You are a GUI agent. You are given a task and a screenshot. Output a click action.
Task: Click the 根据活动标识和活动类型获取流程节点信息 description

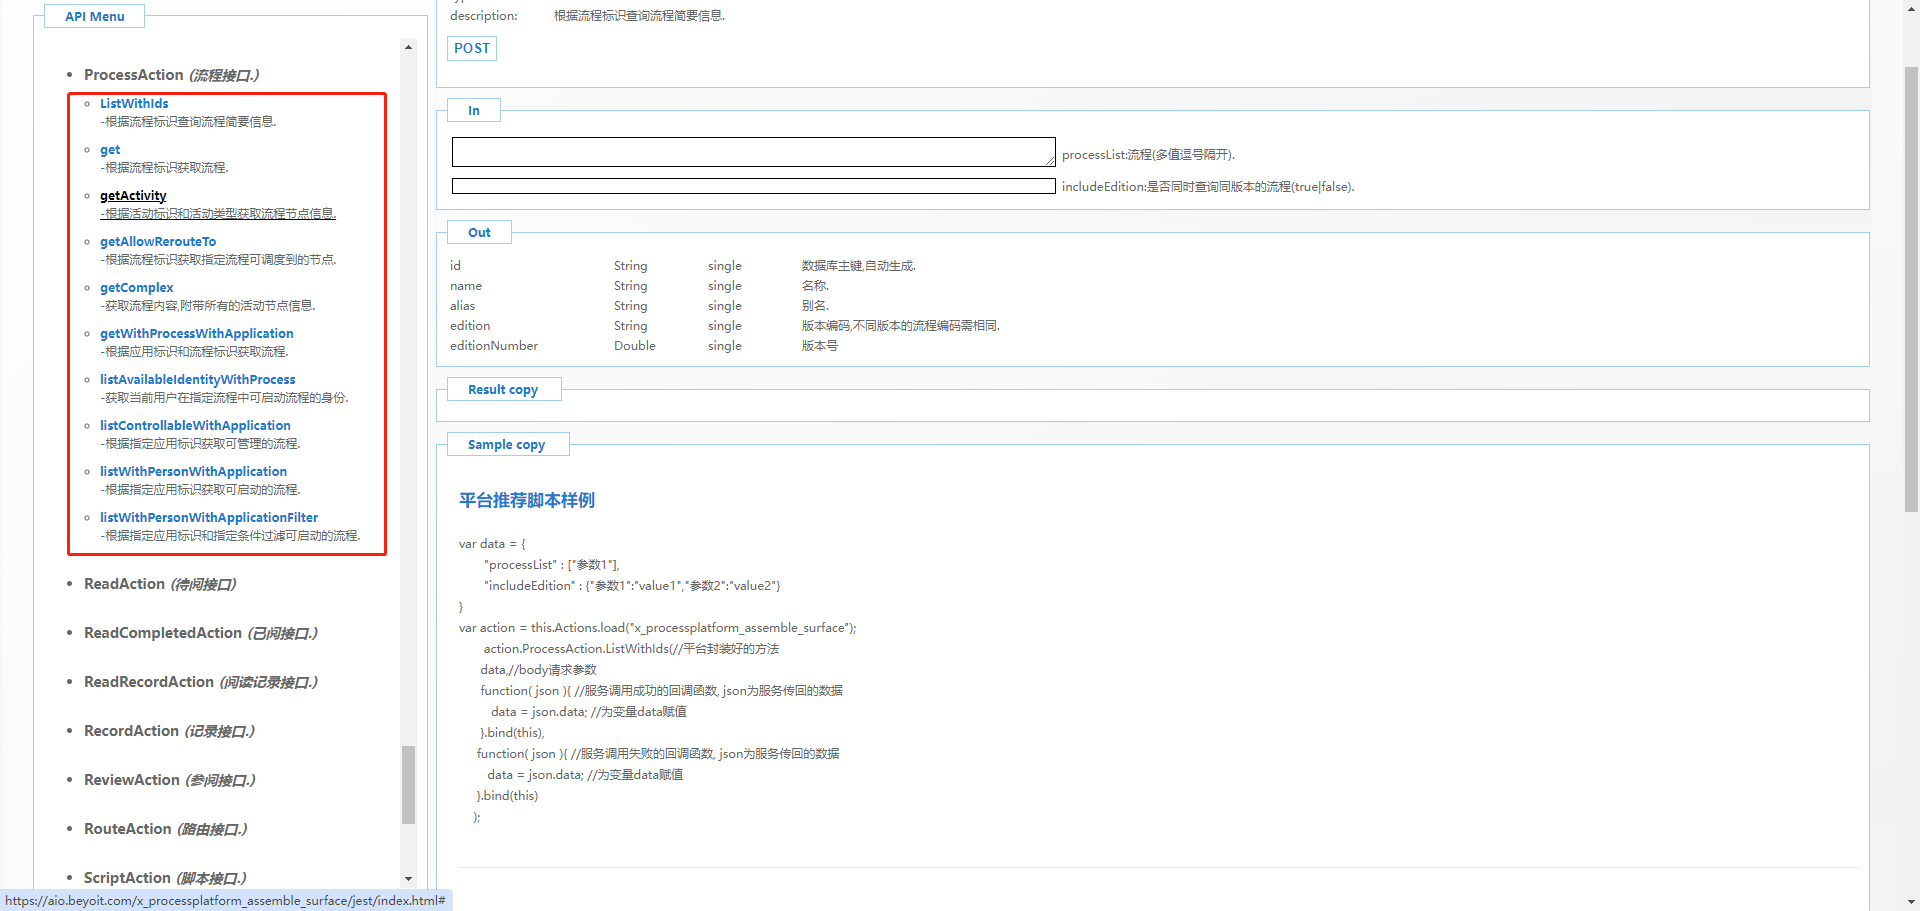[218, 214]
